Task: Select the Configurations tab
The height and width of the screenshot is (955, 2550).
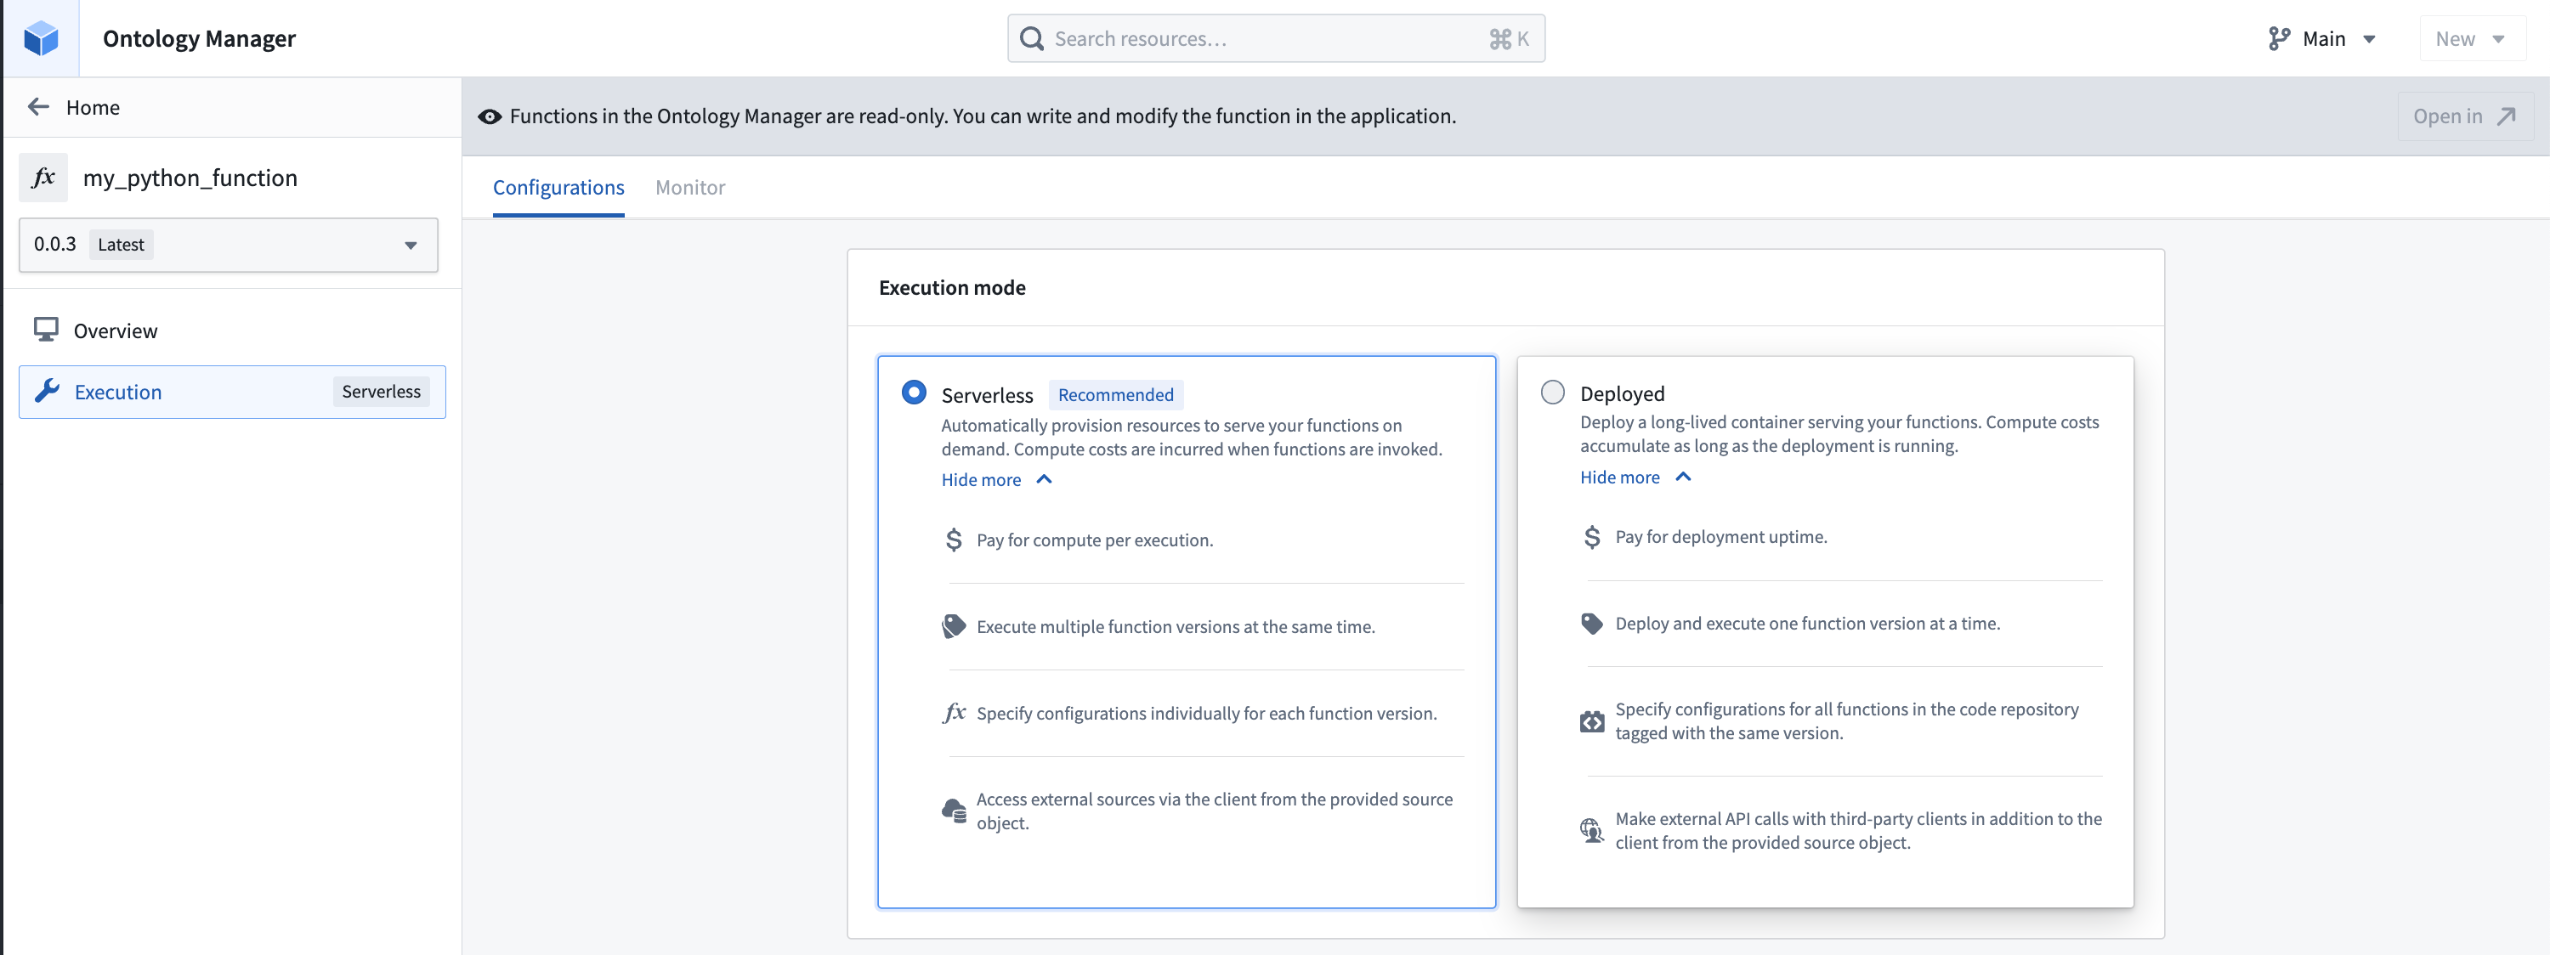Action: point(558,188)
